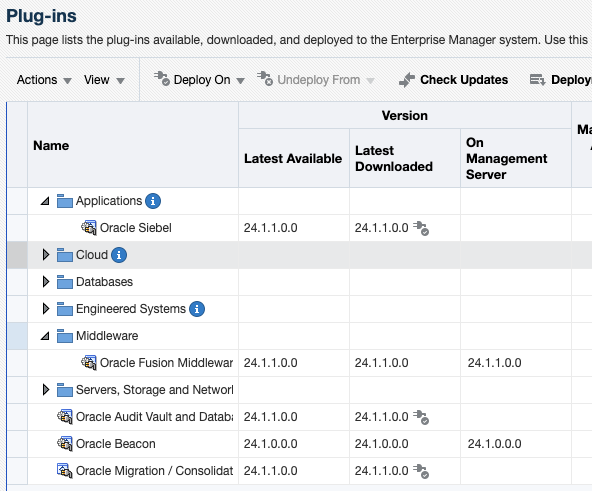Click the info icon next to Applications

point(153,201)
